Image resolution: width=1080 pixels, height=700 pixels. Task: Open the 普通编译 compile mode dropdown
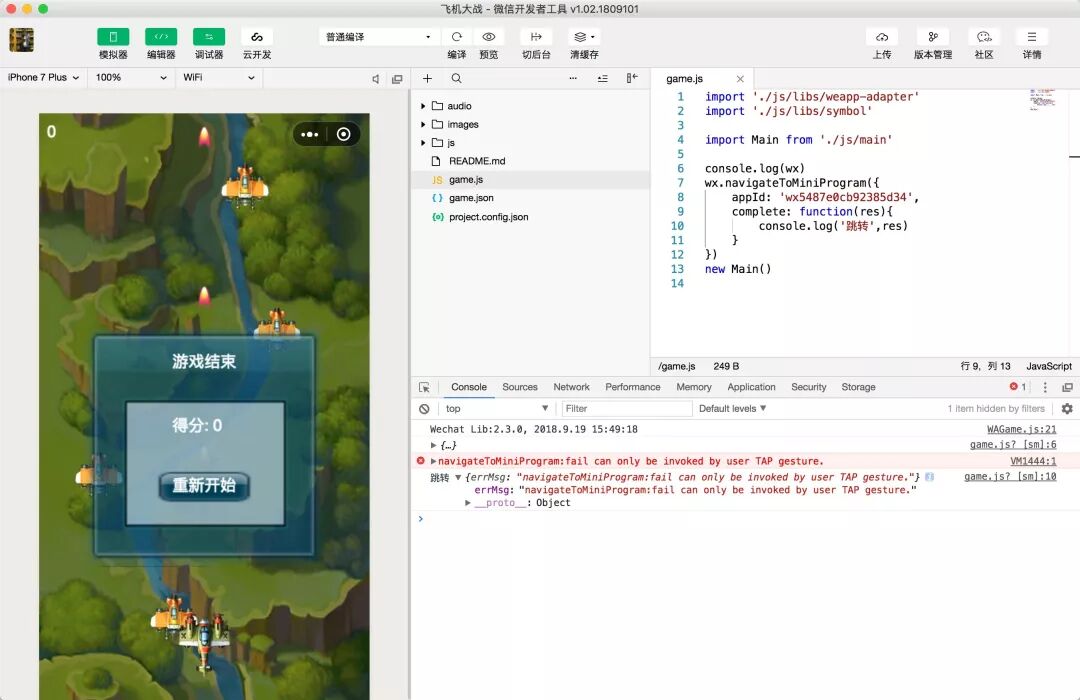[378, 37]
